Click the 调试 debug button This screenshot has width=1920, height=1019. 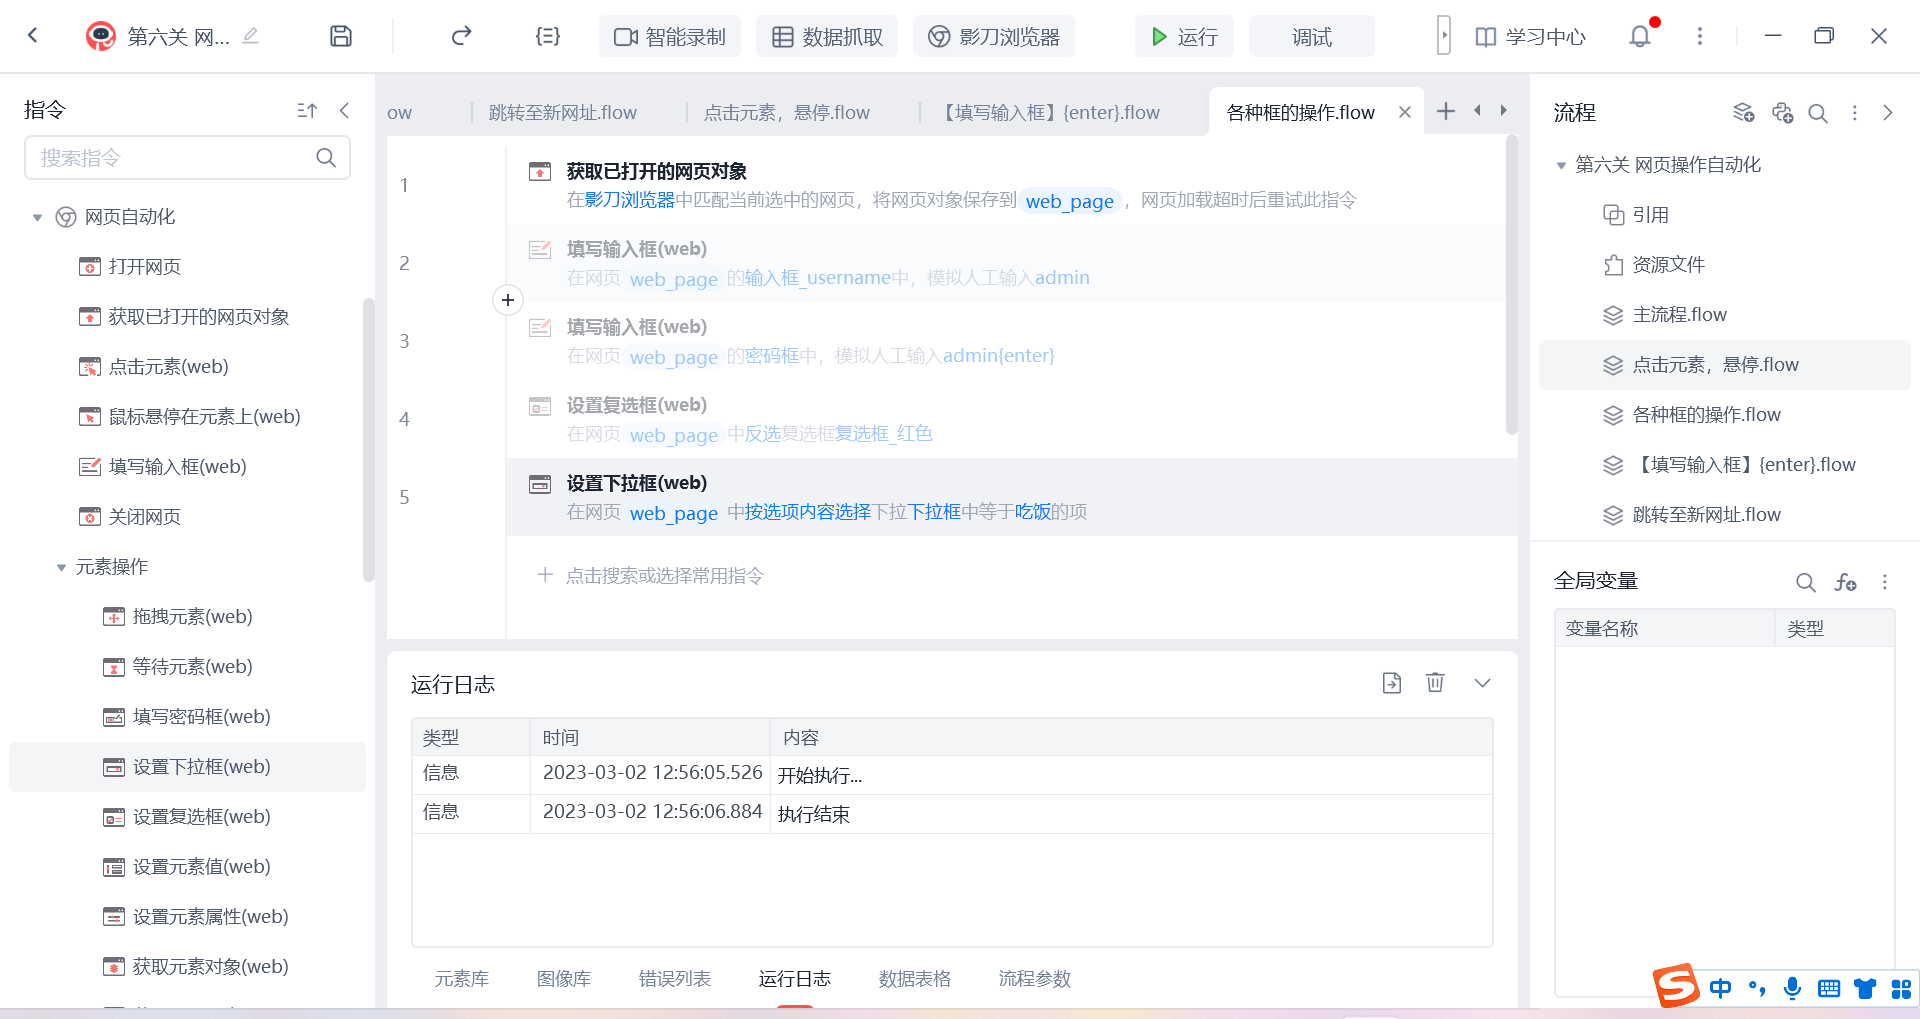coord(1311,37)
